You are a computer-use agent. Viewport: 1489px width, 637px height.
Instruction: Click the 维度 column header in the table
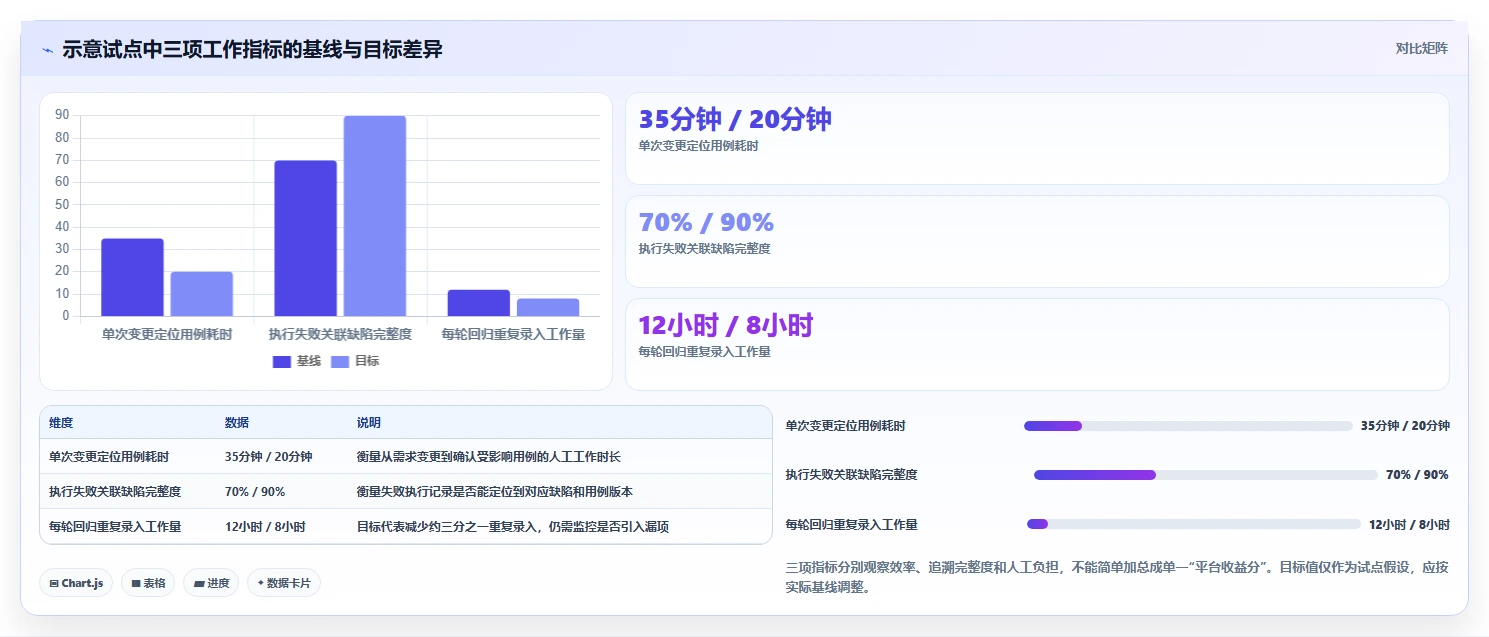(61, 423)
